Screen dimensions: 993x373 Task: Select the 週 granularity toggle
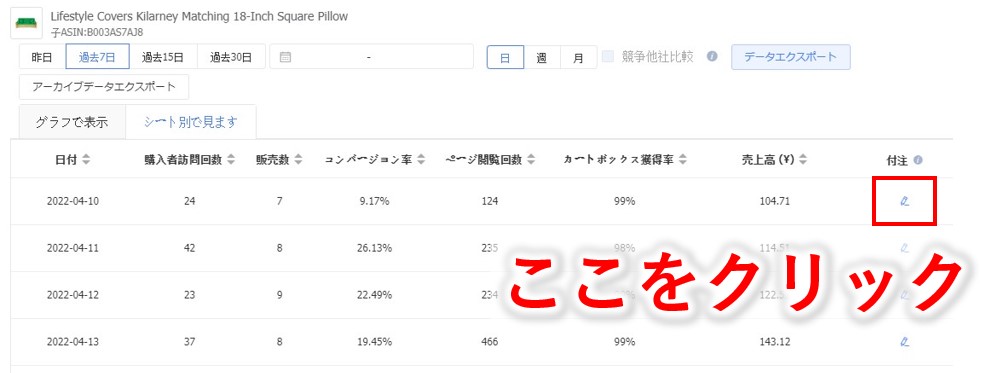click(x=541, y=57)
